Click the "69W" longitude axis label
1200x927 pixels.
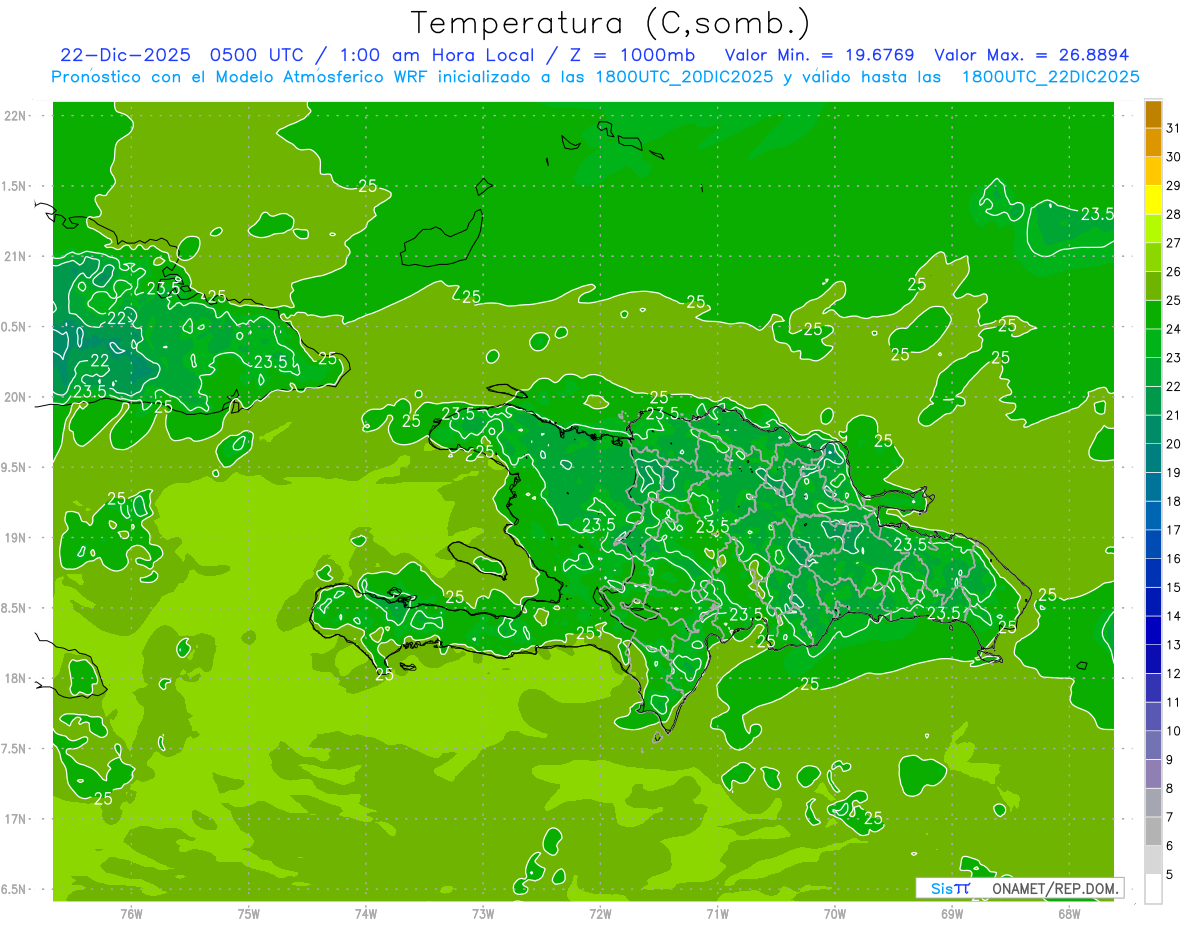pyautogui.click(x=951, y=913)
